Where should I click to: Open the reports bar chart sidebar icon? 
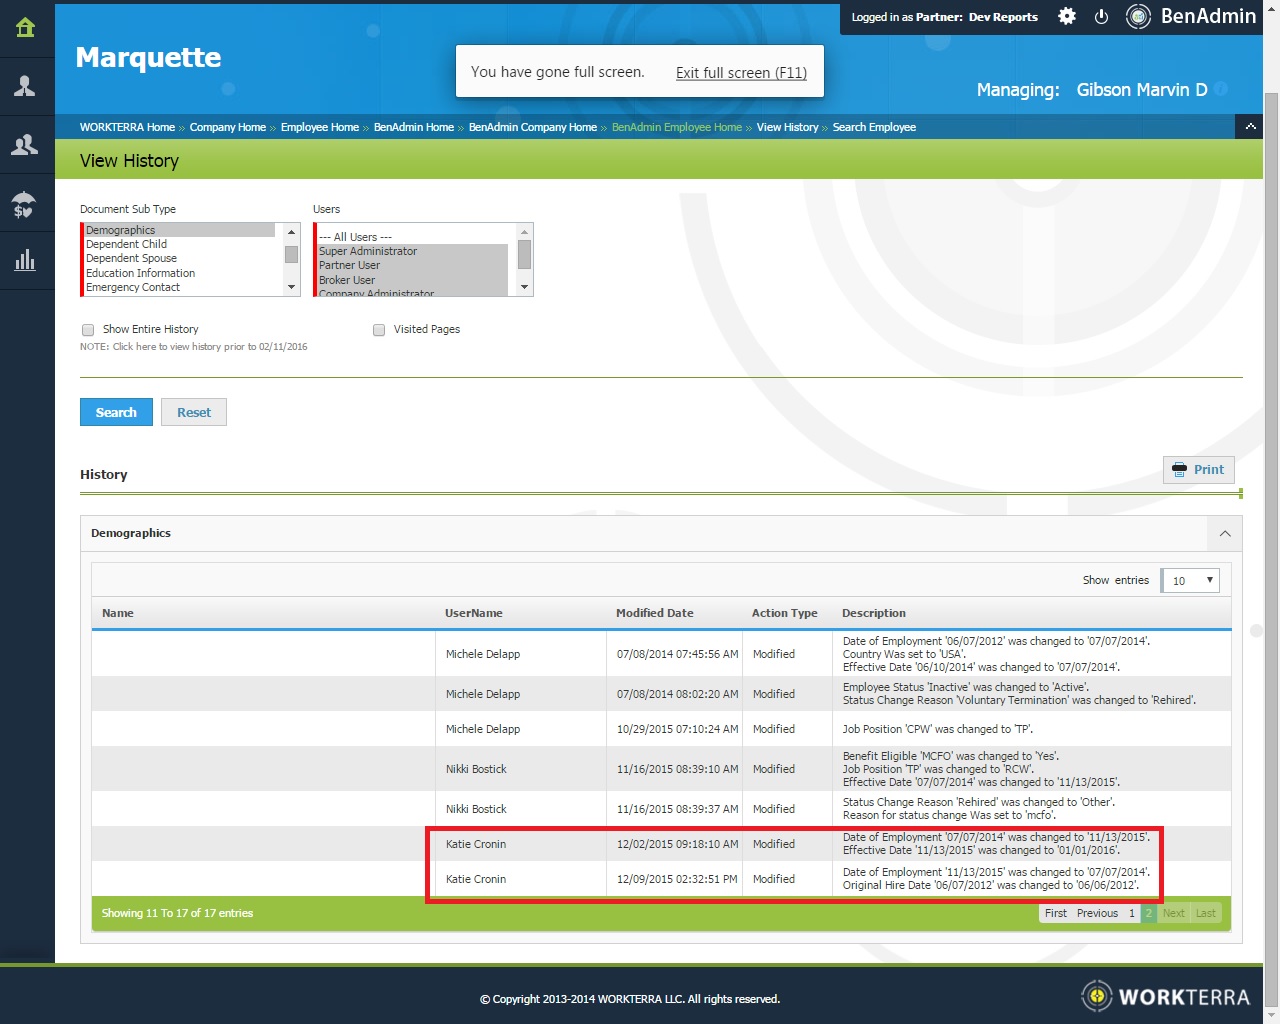pos(26,261)
